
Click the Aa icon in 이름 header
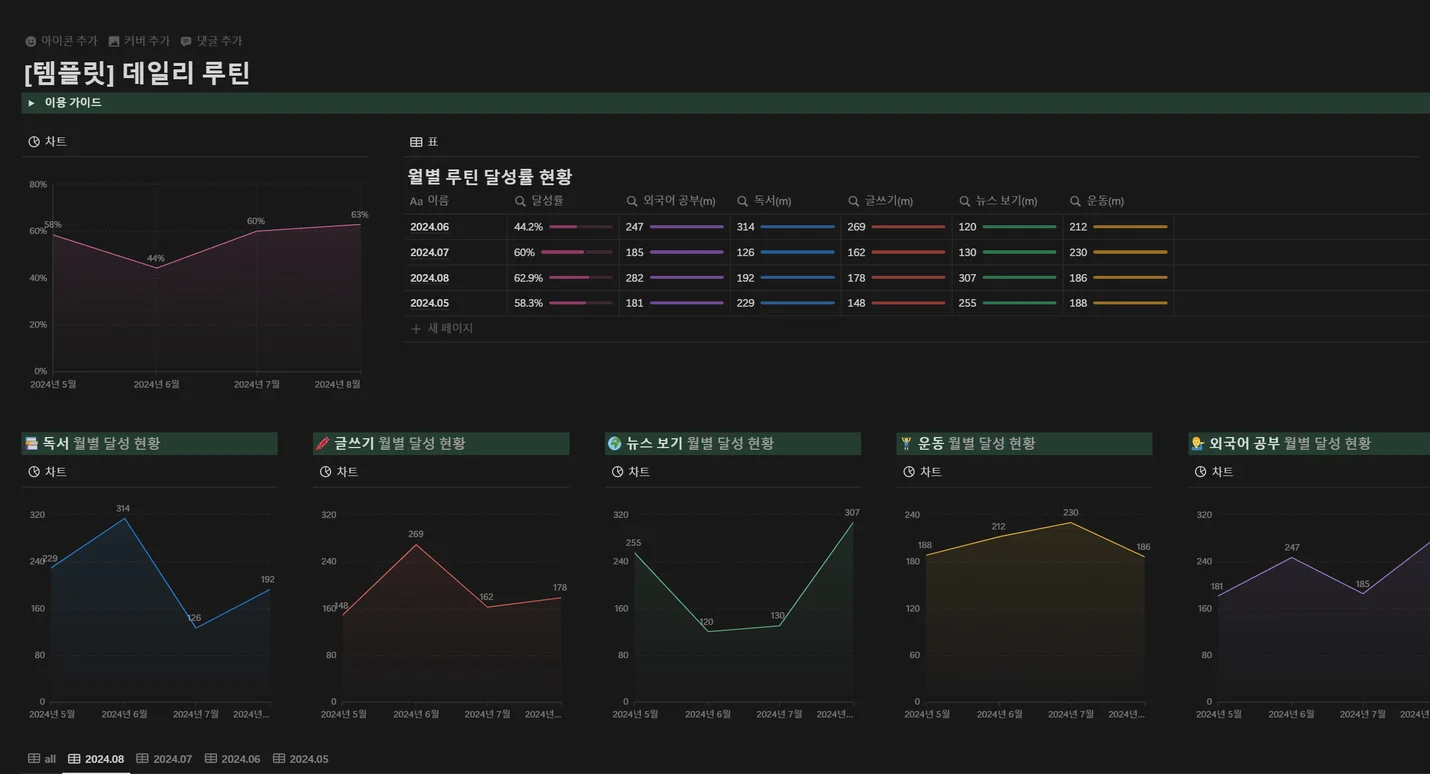pos(416,201)
